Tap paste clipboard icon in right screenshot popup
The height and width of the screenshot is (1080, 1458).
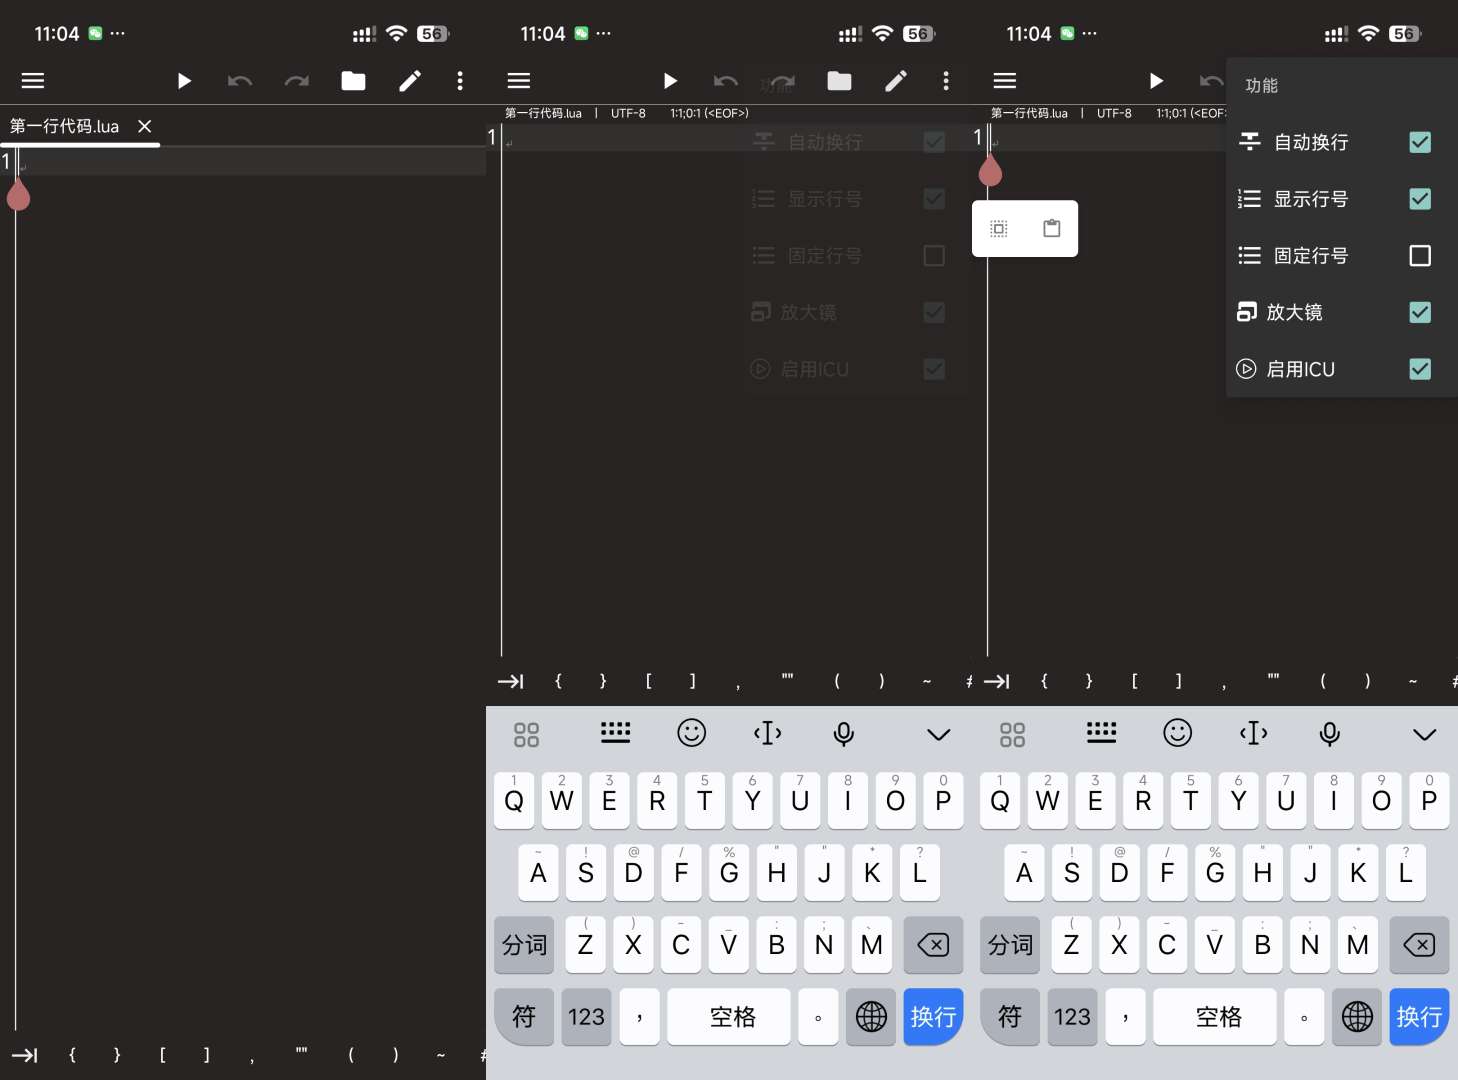(1051, 228)
